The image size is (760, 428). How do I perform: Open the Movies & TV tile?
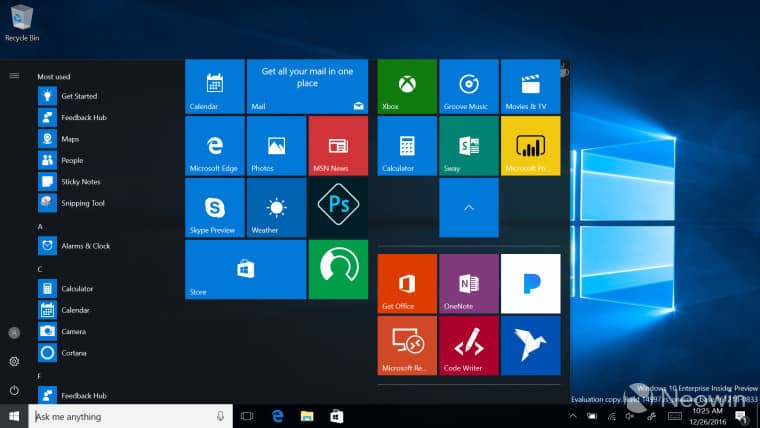tap(531, 86)
